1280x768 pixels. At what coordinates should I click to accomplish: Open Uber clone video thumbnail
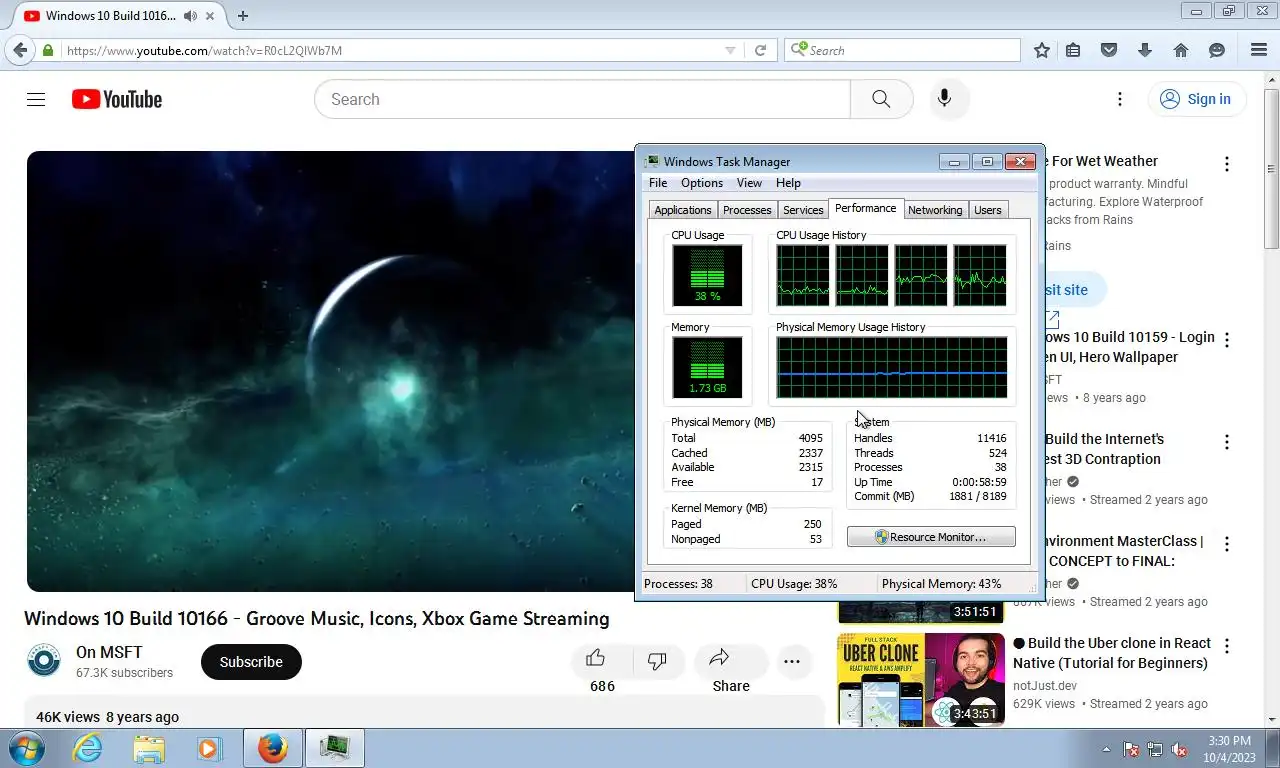click(921, 679)
